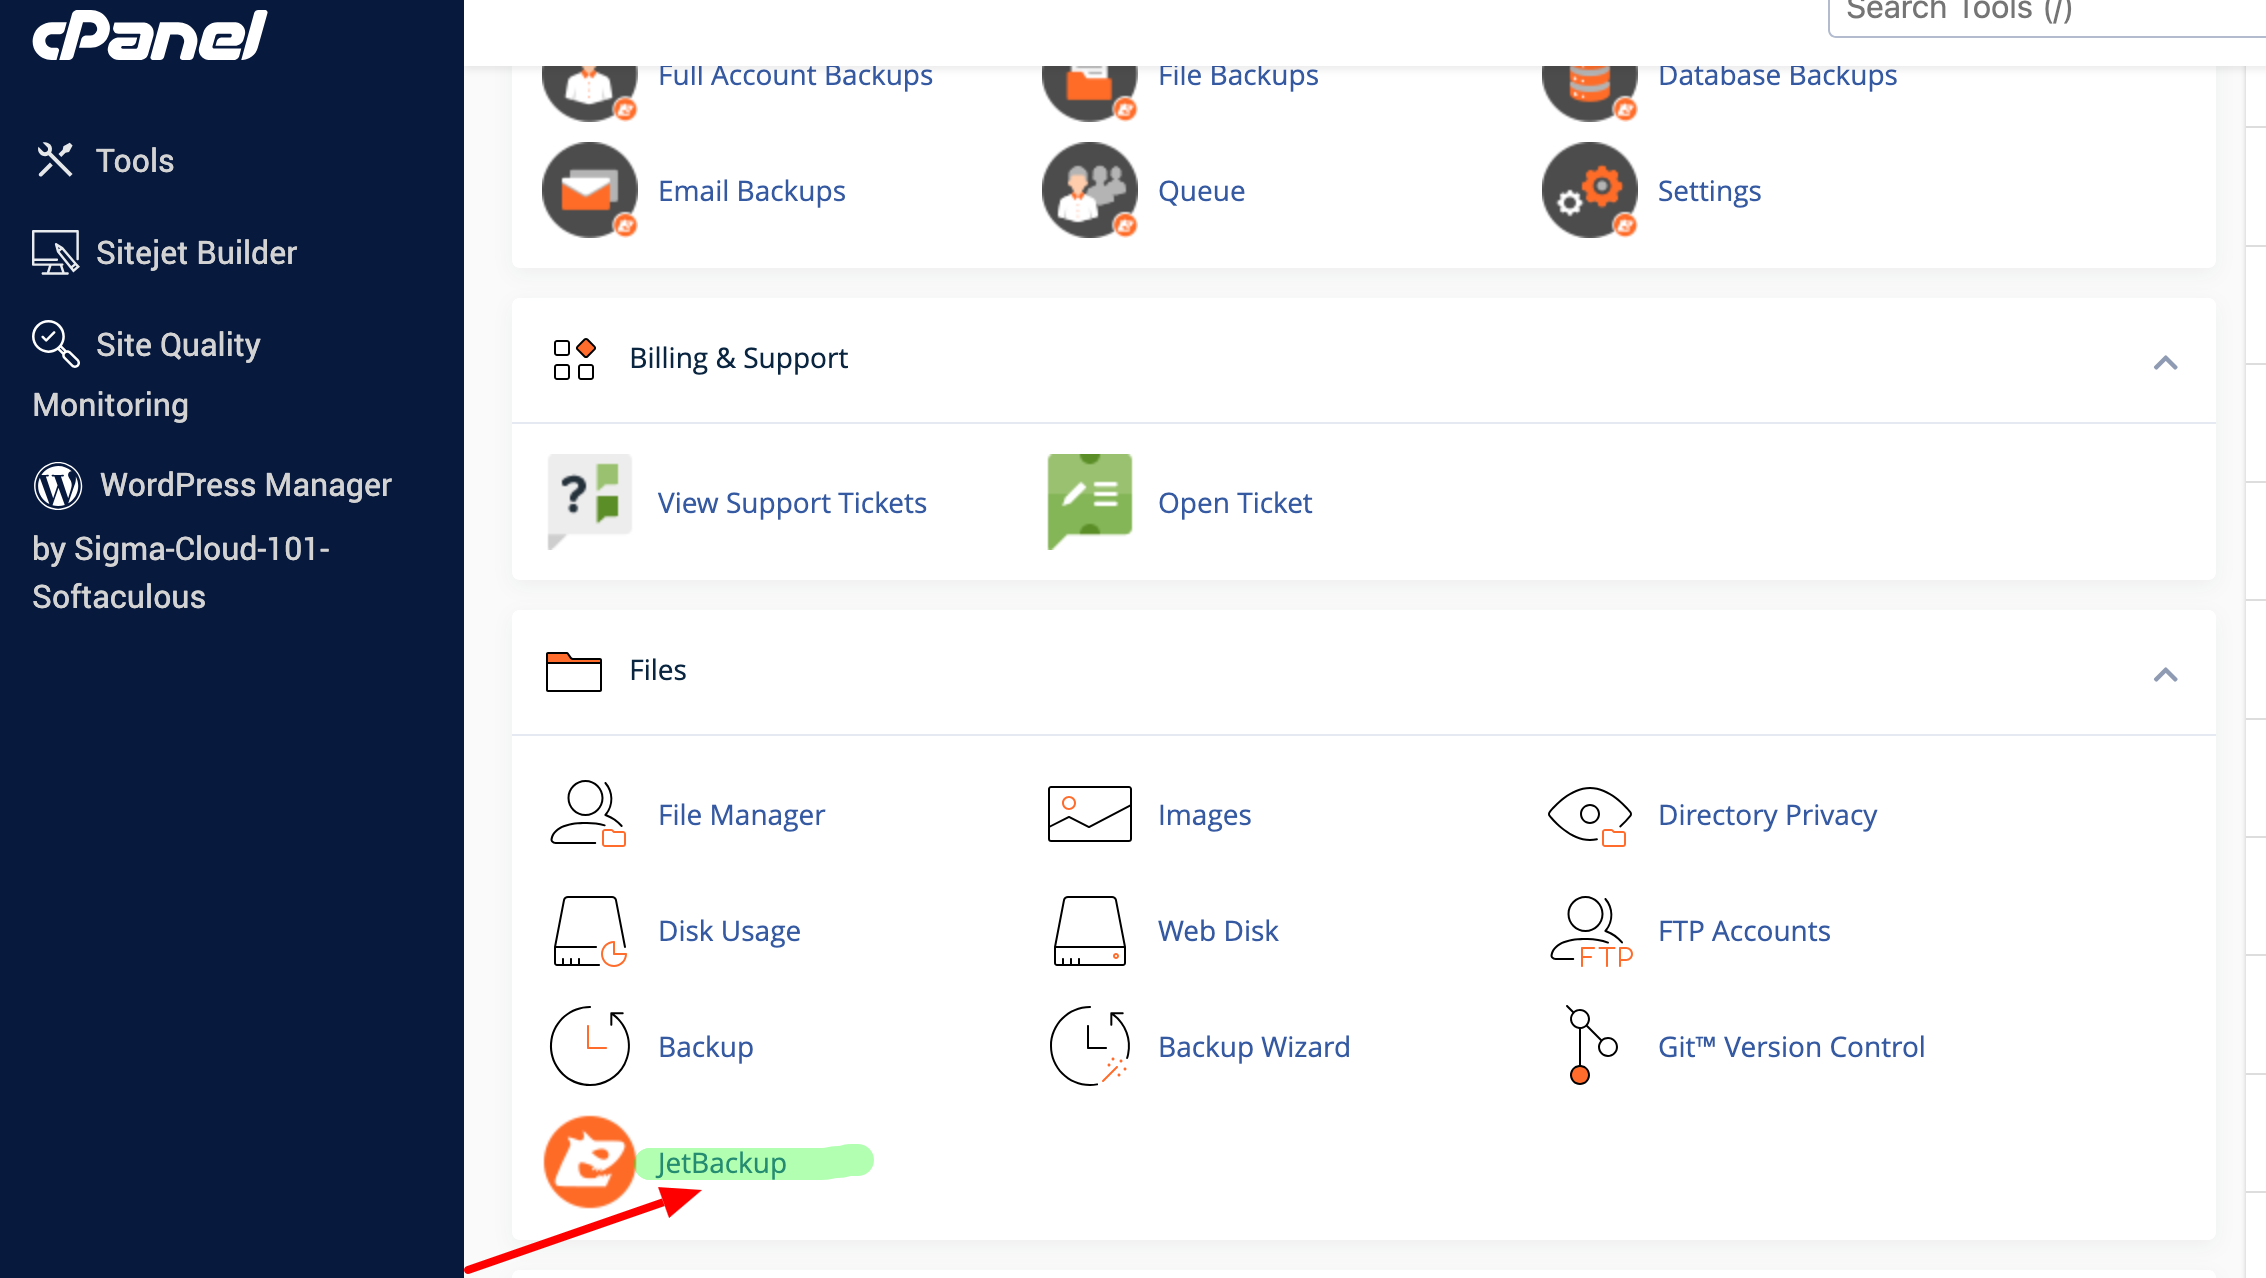
Task: Open the Disk Usage link
Action: point(729,931)
